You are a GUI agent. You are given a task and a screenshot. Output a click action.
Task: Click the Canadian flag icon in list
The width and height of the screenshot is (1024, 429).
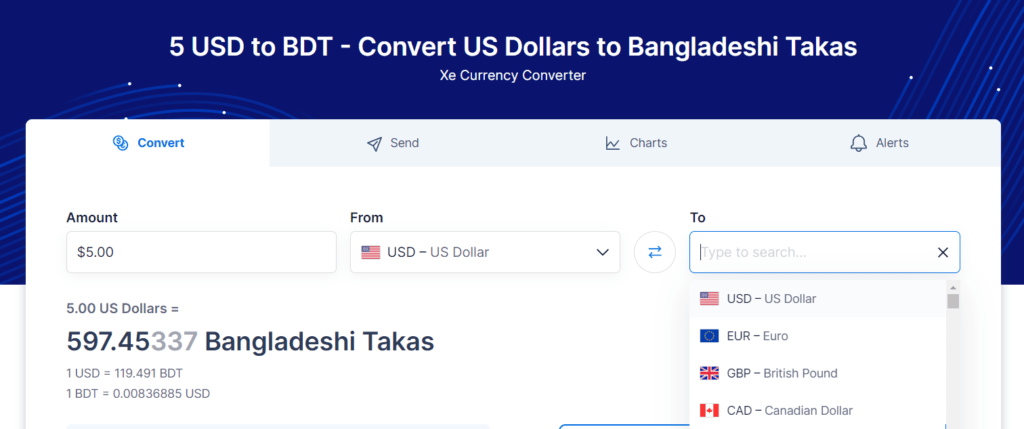click(x=709, y=411)
